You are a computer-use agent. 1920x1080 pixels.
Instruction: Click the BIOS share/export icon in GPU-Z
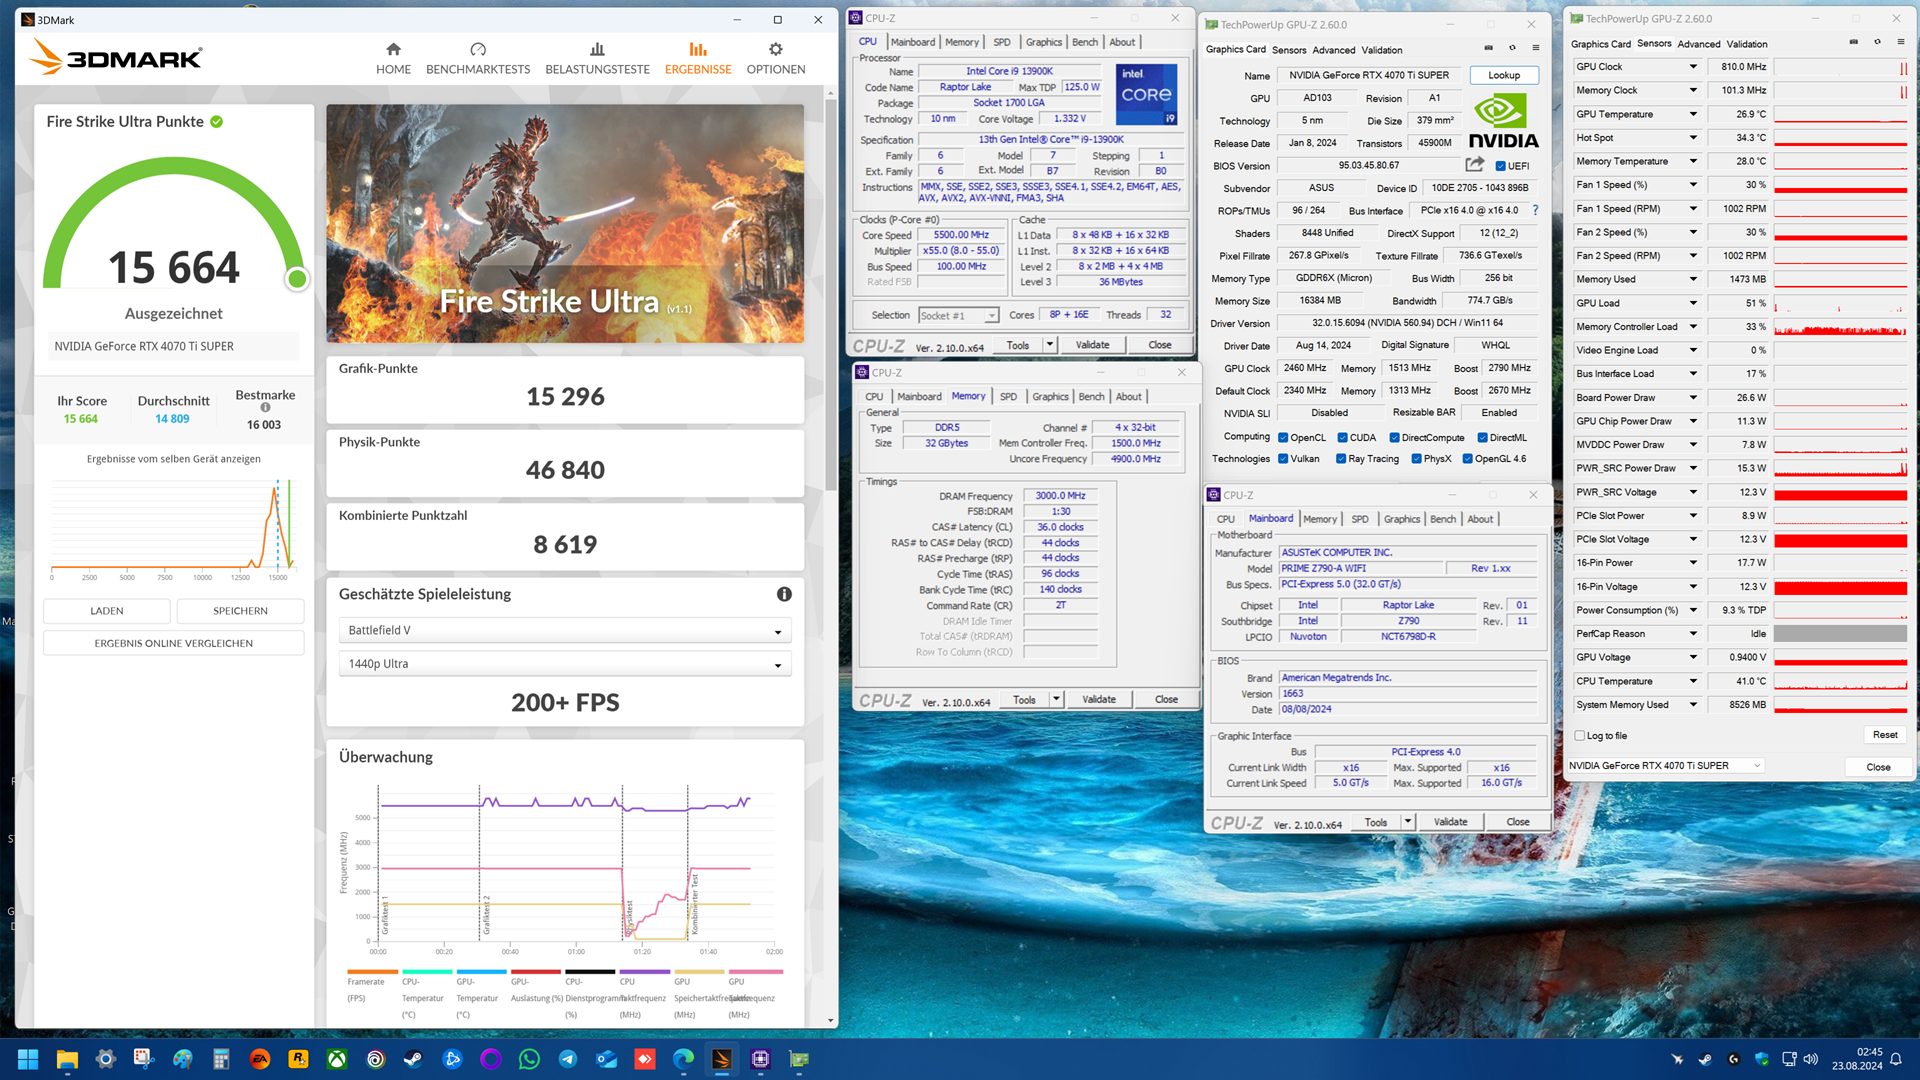(1475, 165)
